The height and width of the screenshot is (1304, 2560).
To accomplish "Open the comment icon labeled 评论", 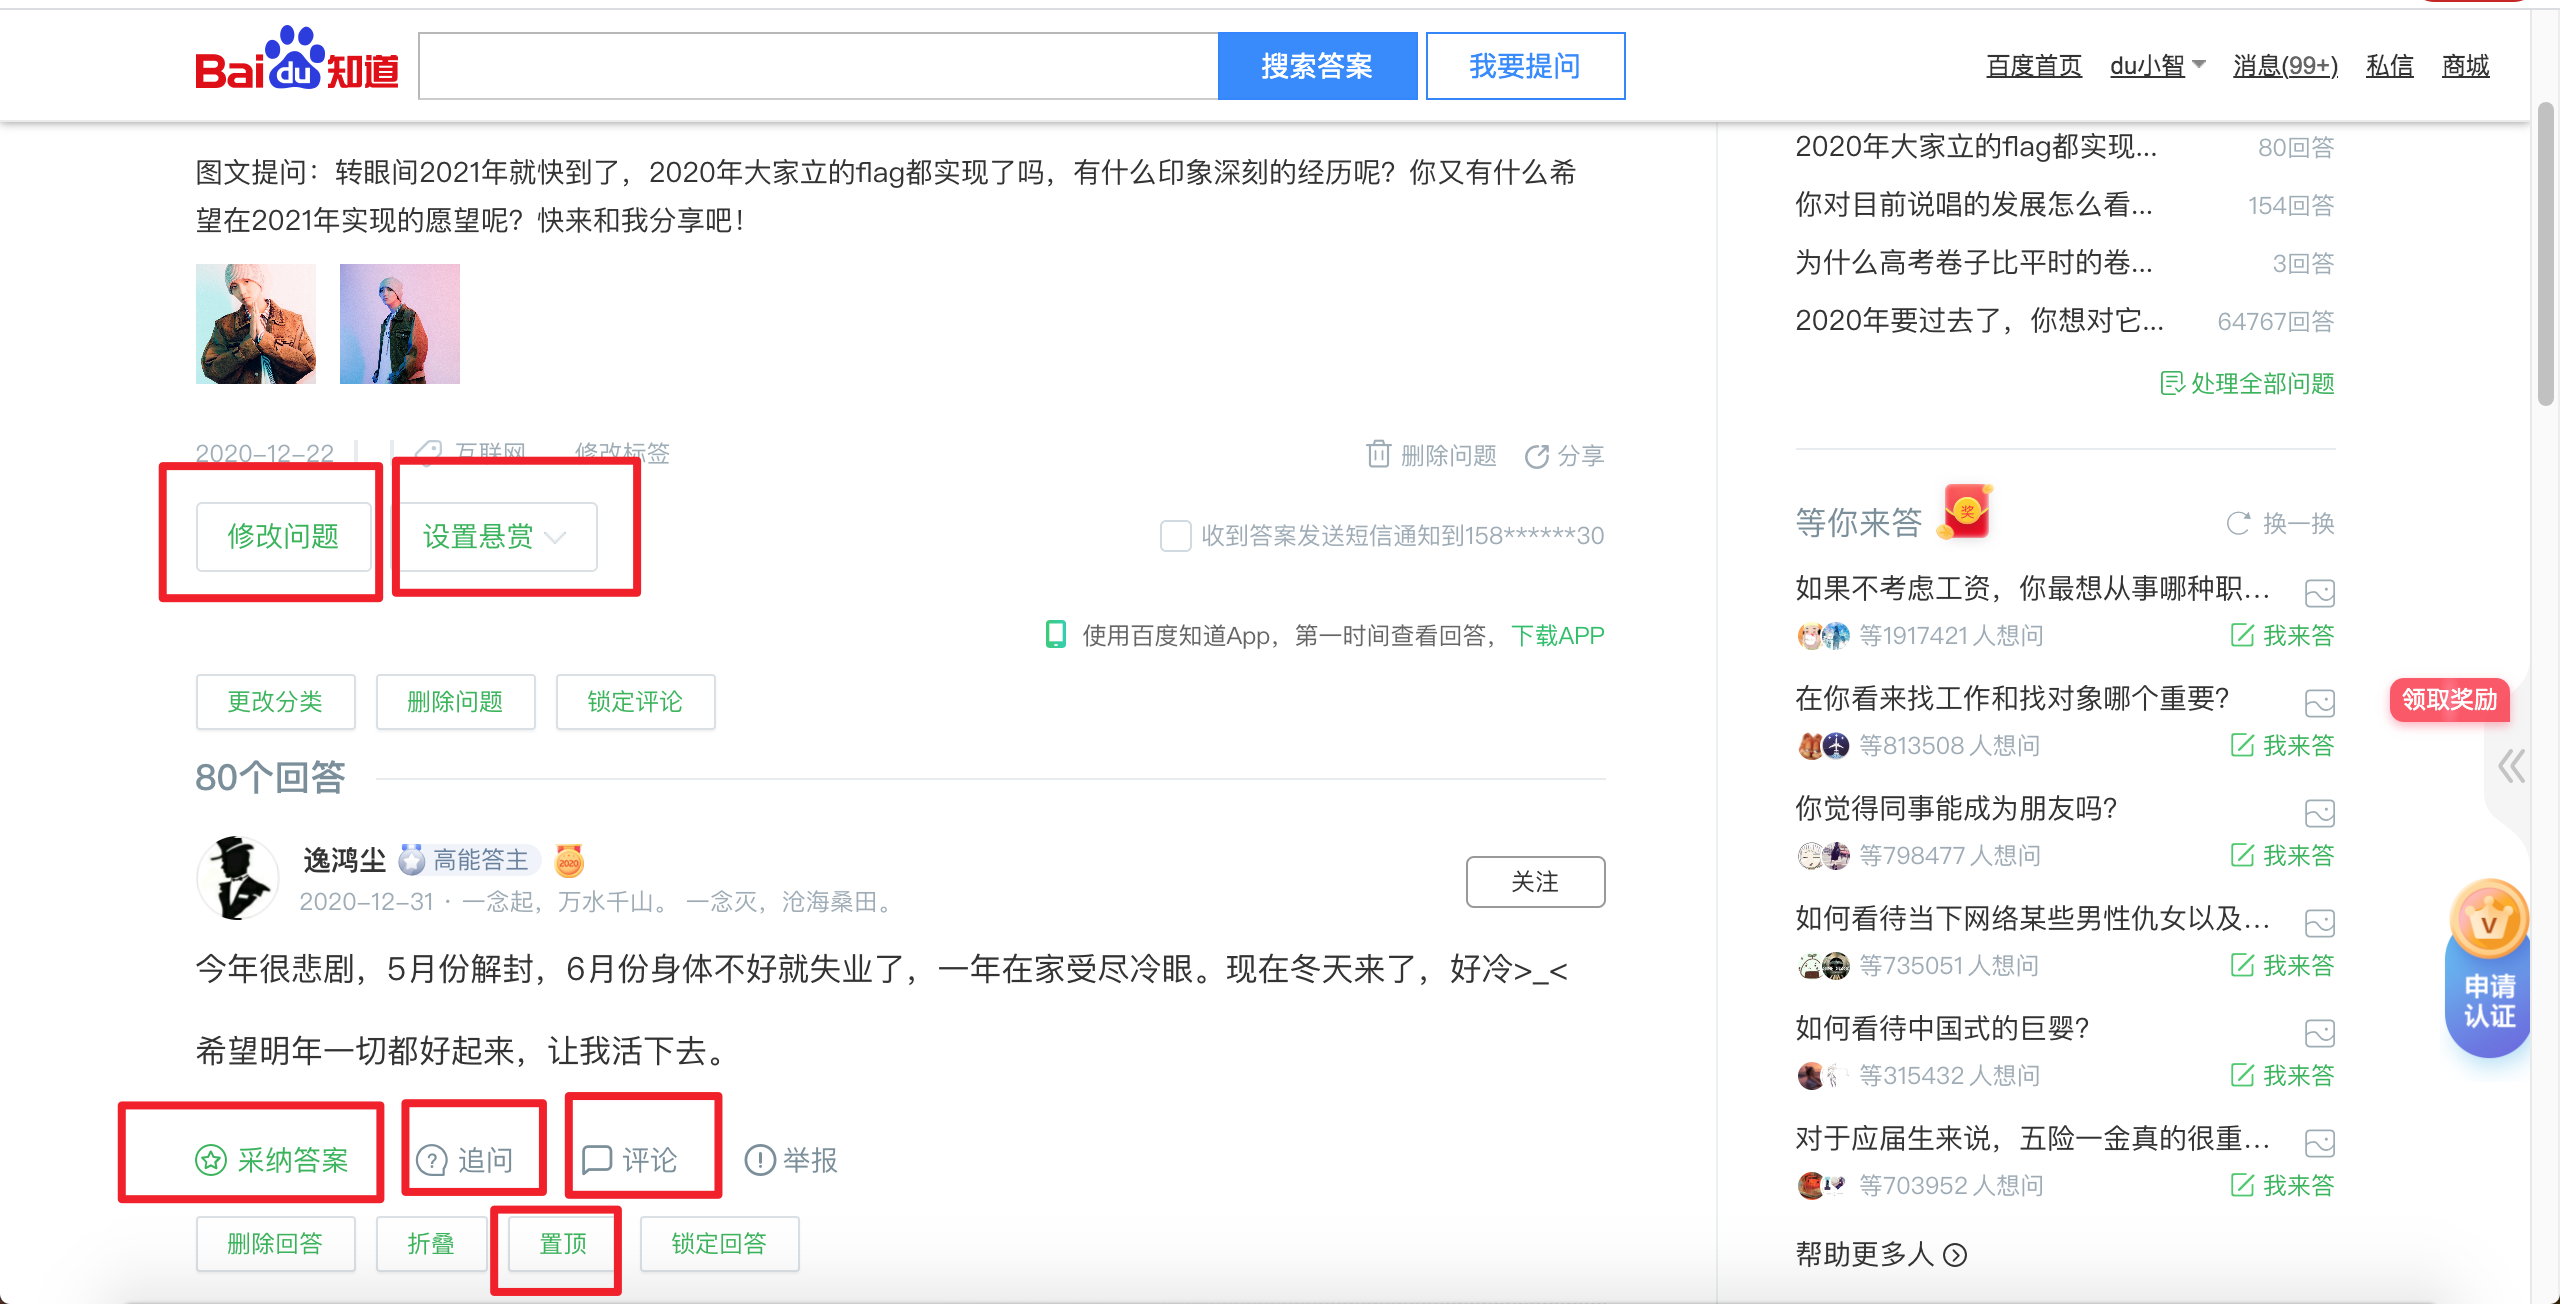I will pos(597,1160).
